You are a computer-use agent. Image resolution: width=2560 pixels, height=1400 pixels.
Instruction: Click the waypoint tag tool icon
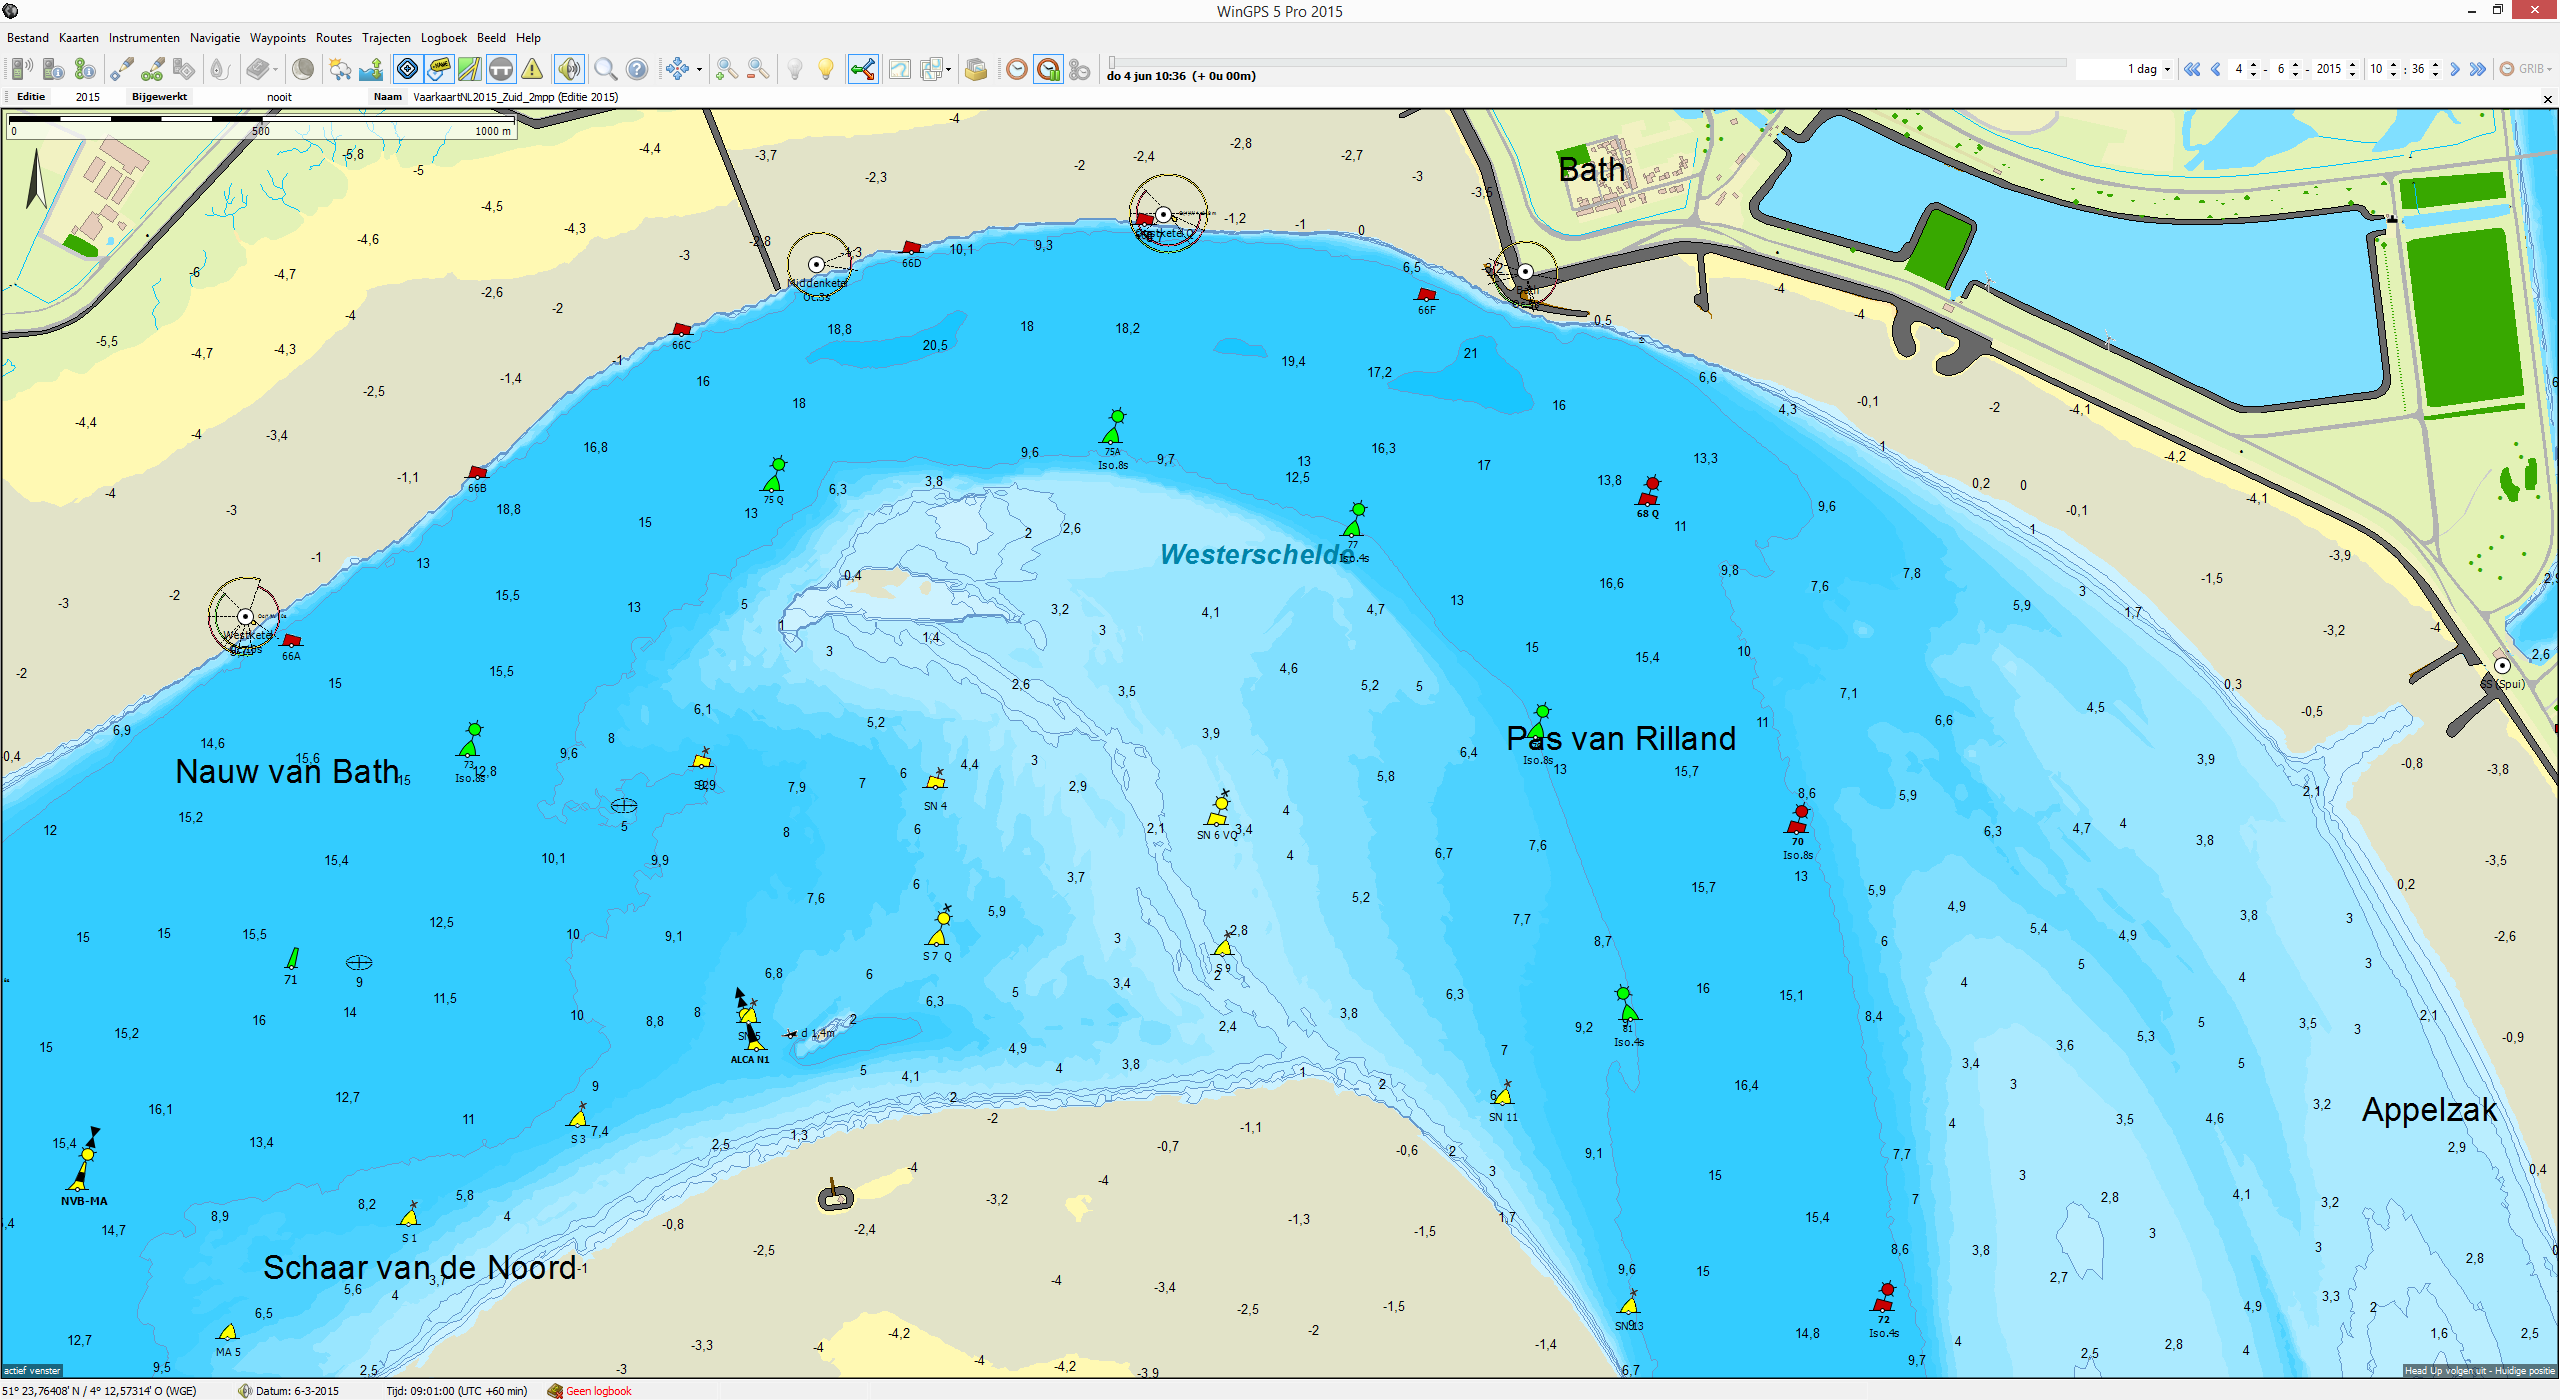point(184,69)
